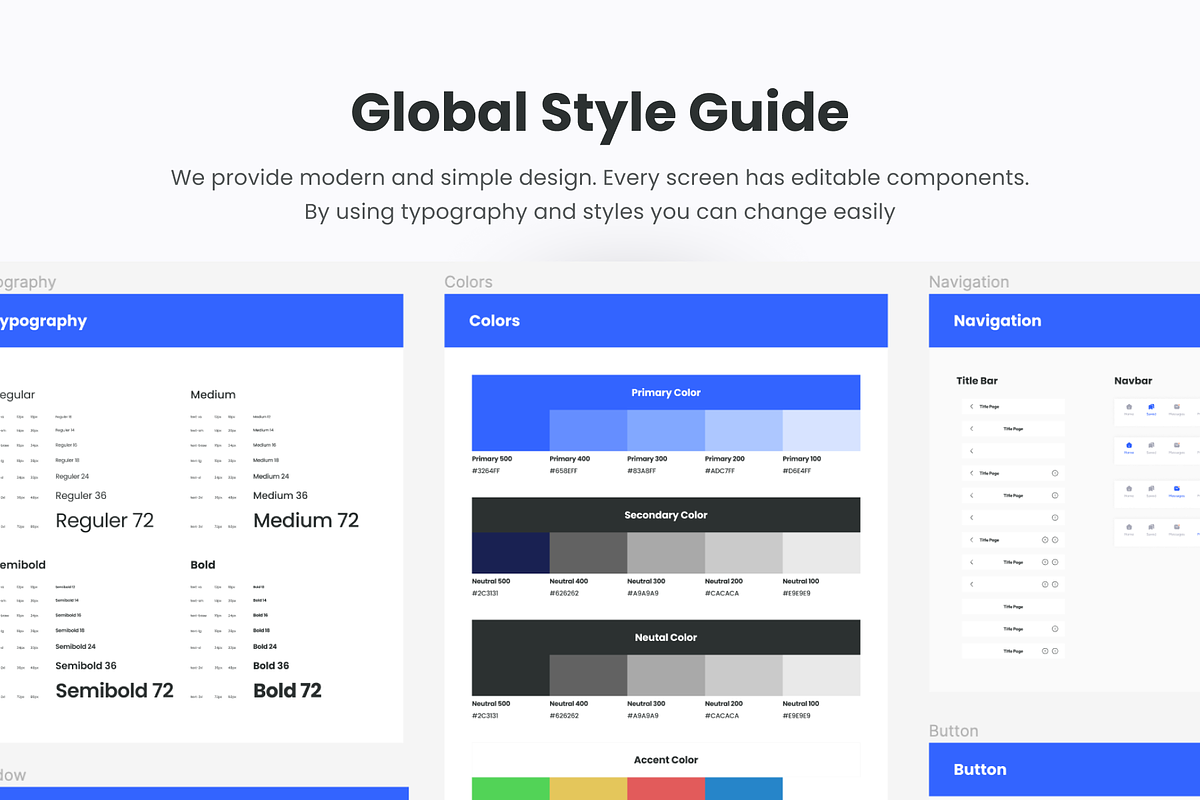
Task: Pick the Primary 500 swatch #3264FF
Action: coord(510,430)
